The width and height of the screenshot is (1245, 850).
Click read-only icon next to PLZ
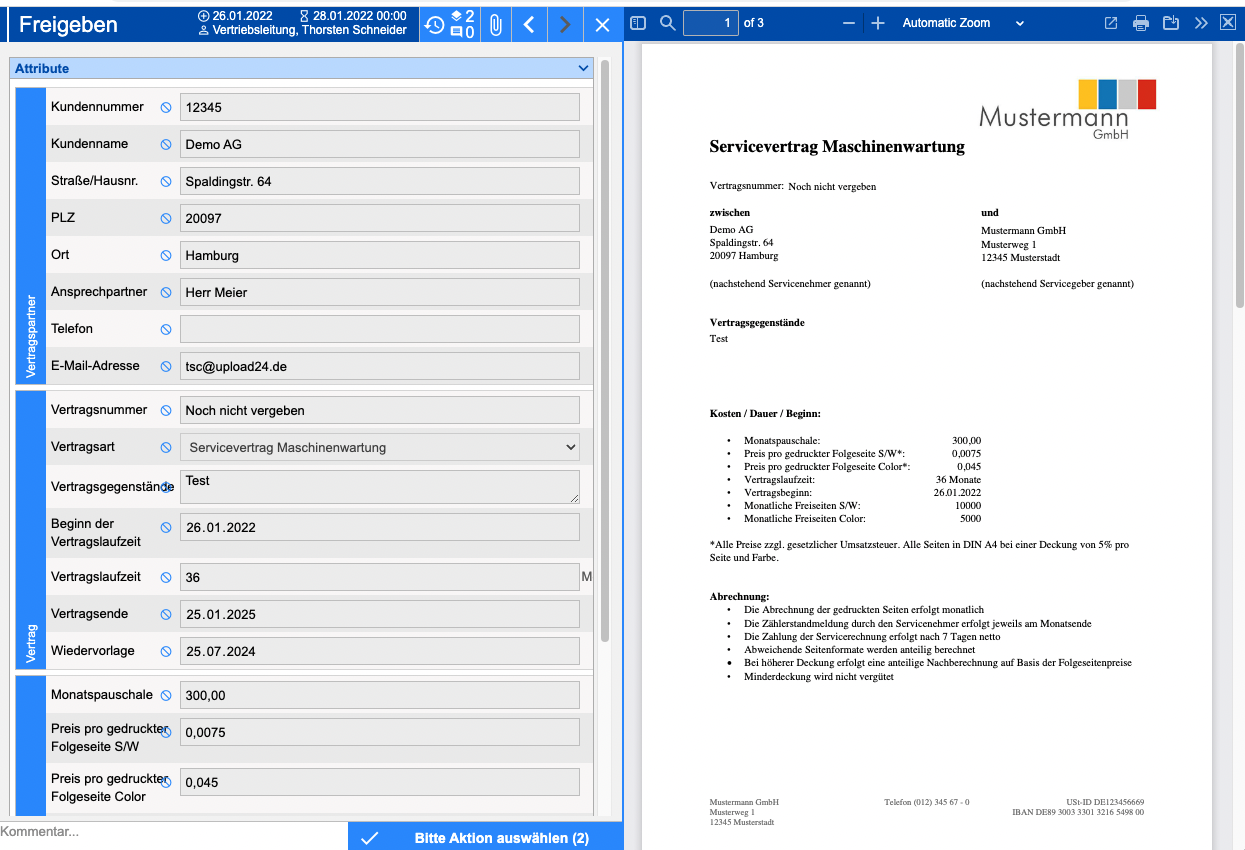166,218
